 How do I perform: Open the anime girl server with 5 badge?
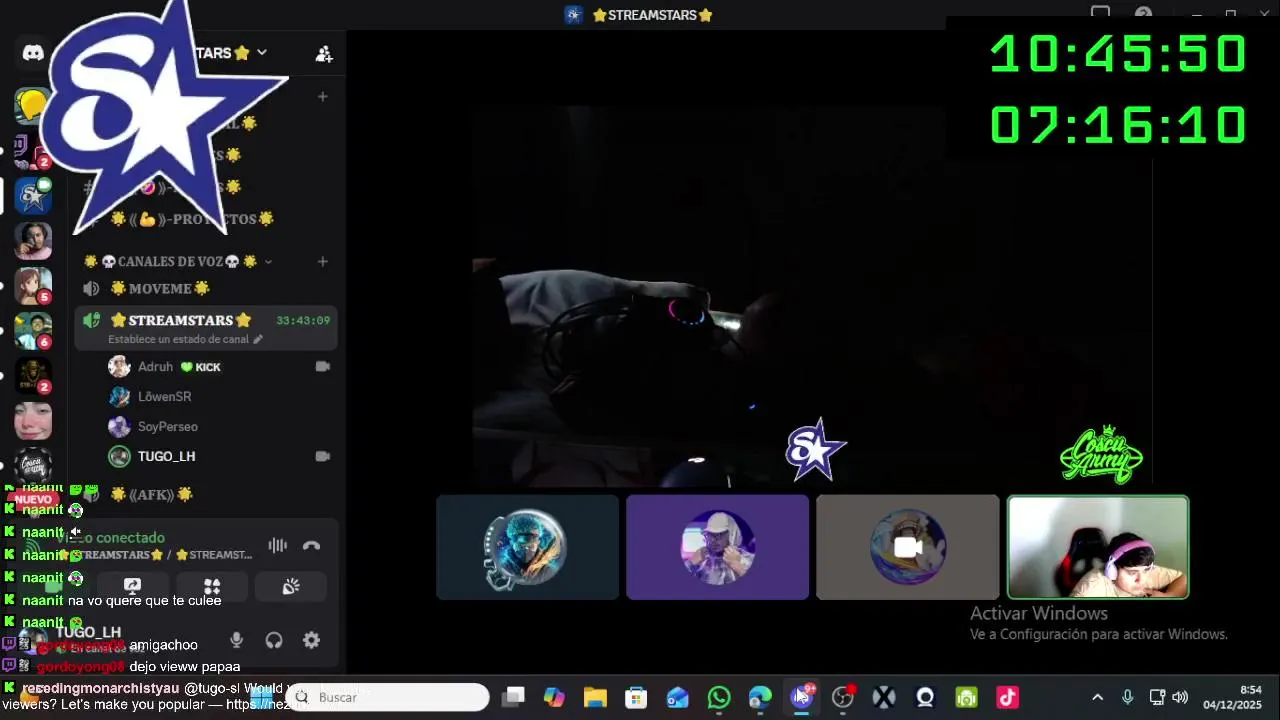33,285
